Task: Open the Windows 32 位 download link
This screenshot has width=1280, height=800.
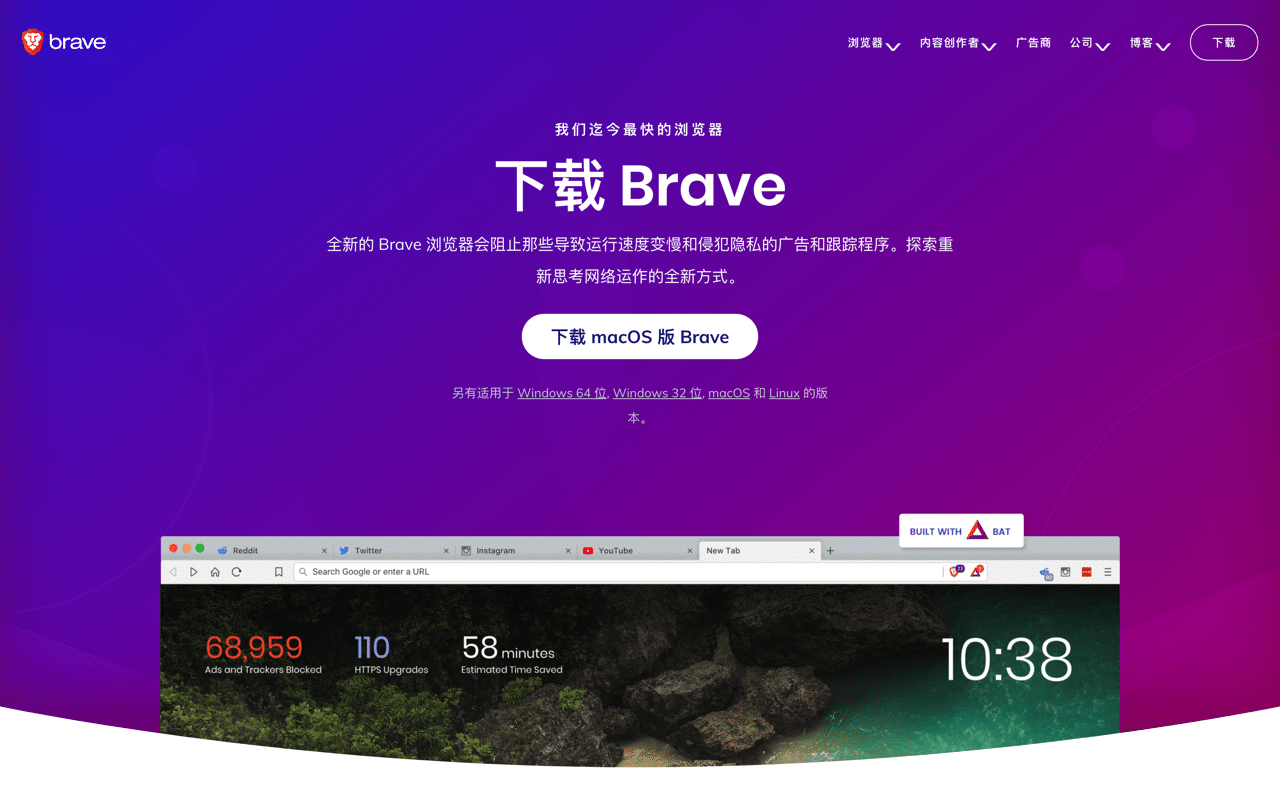Action: coord(657,393)
